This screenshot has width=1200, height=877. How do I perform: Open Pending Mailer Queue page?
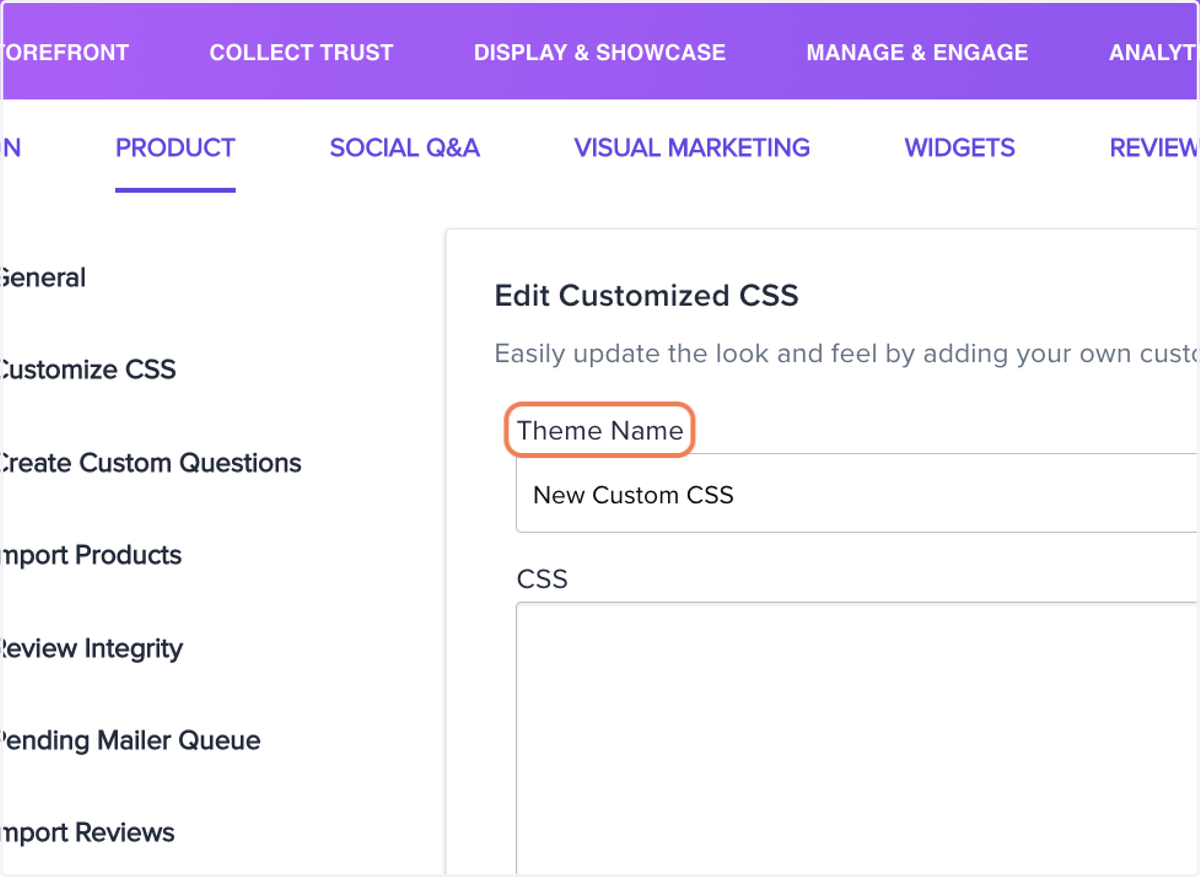point(130,741)
